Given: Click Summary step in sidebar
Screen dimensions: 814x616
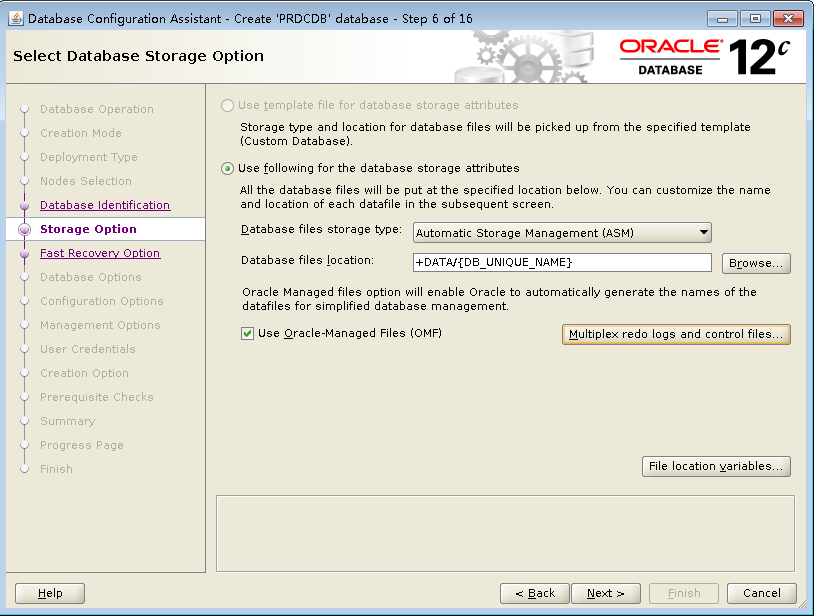Looking at the screenshot, I should [x=67, y=421].
